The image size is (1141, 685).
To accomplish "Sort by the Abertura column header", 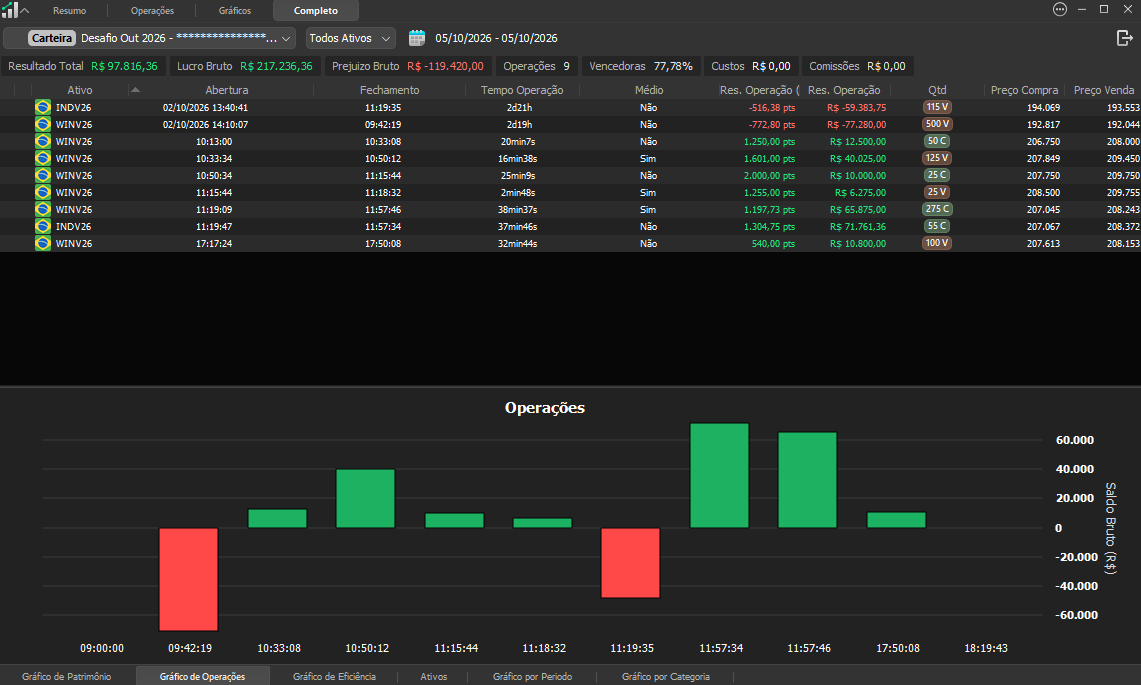I will pos(226,90).
